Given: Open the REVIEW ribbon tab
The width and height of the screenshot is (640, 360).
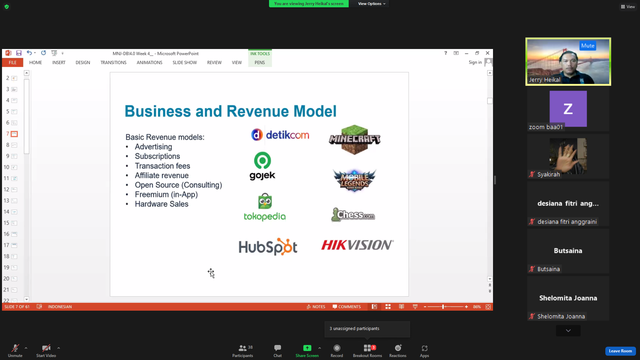Looking at the screenshot, I should (214, 62).
